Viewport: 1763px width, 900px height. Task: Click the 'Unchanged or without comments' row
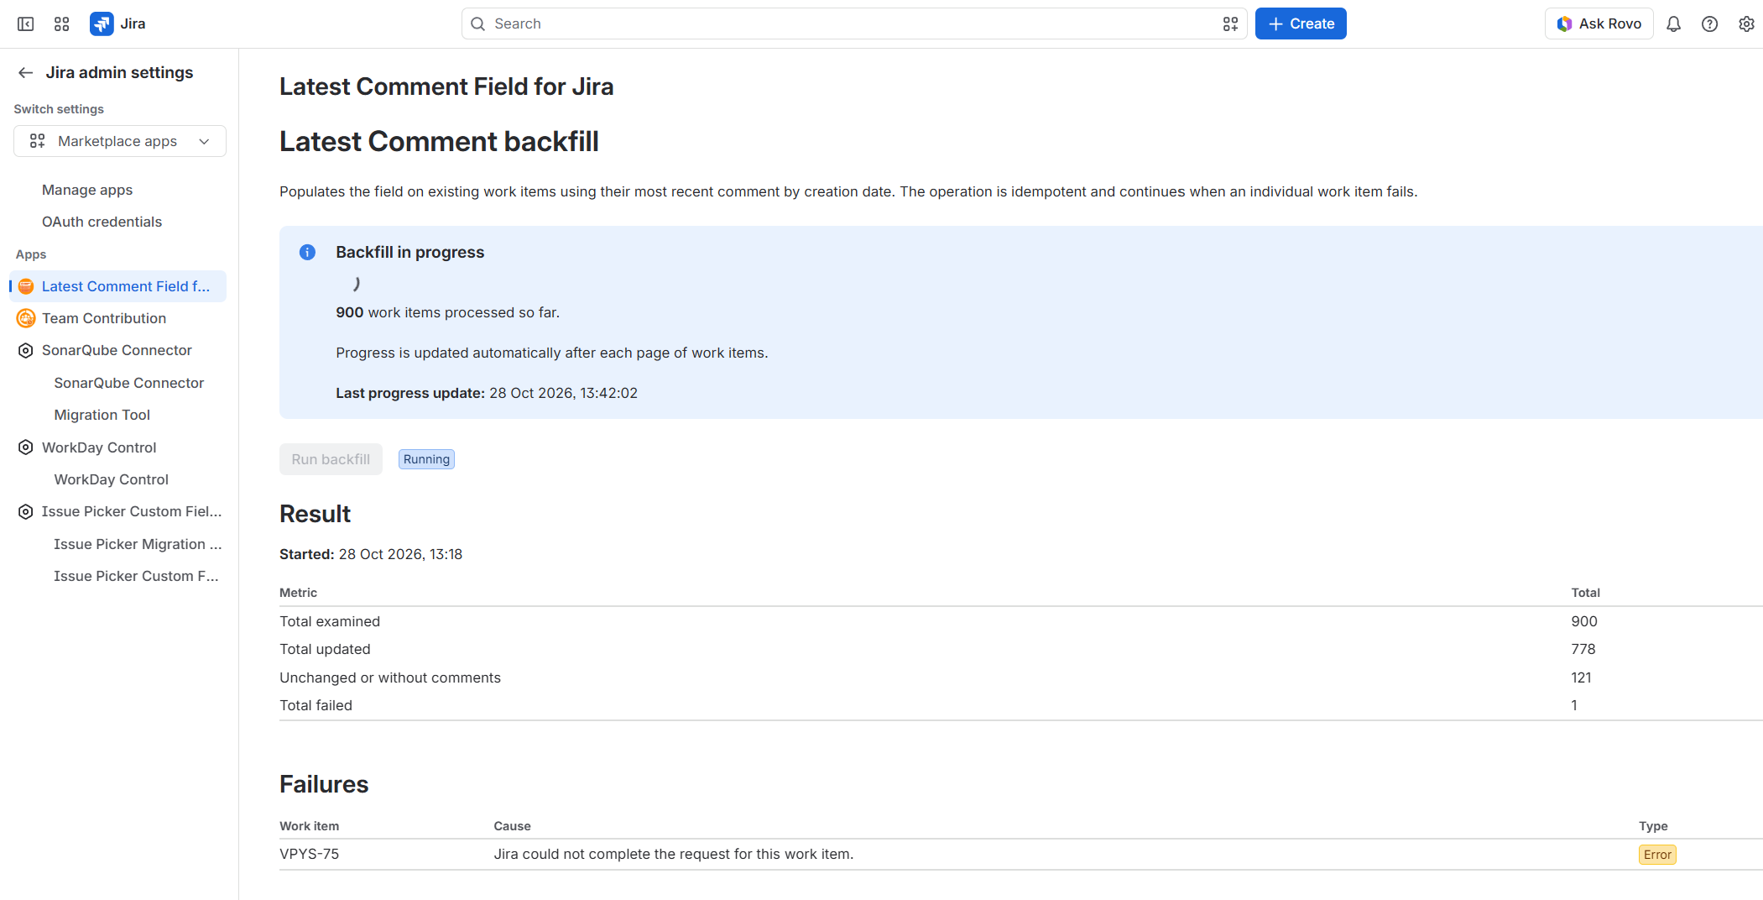coord(1020,677)
